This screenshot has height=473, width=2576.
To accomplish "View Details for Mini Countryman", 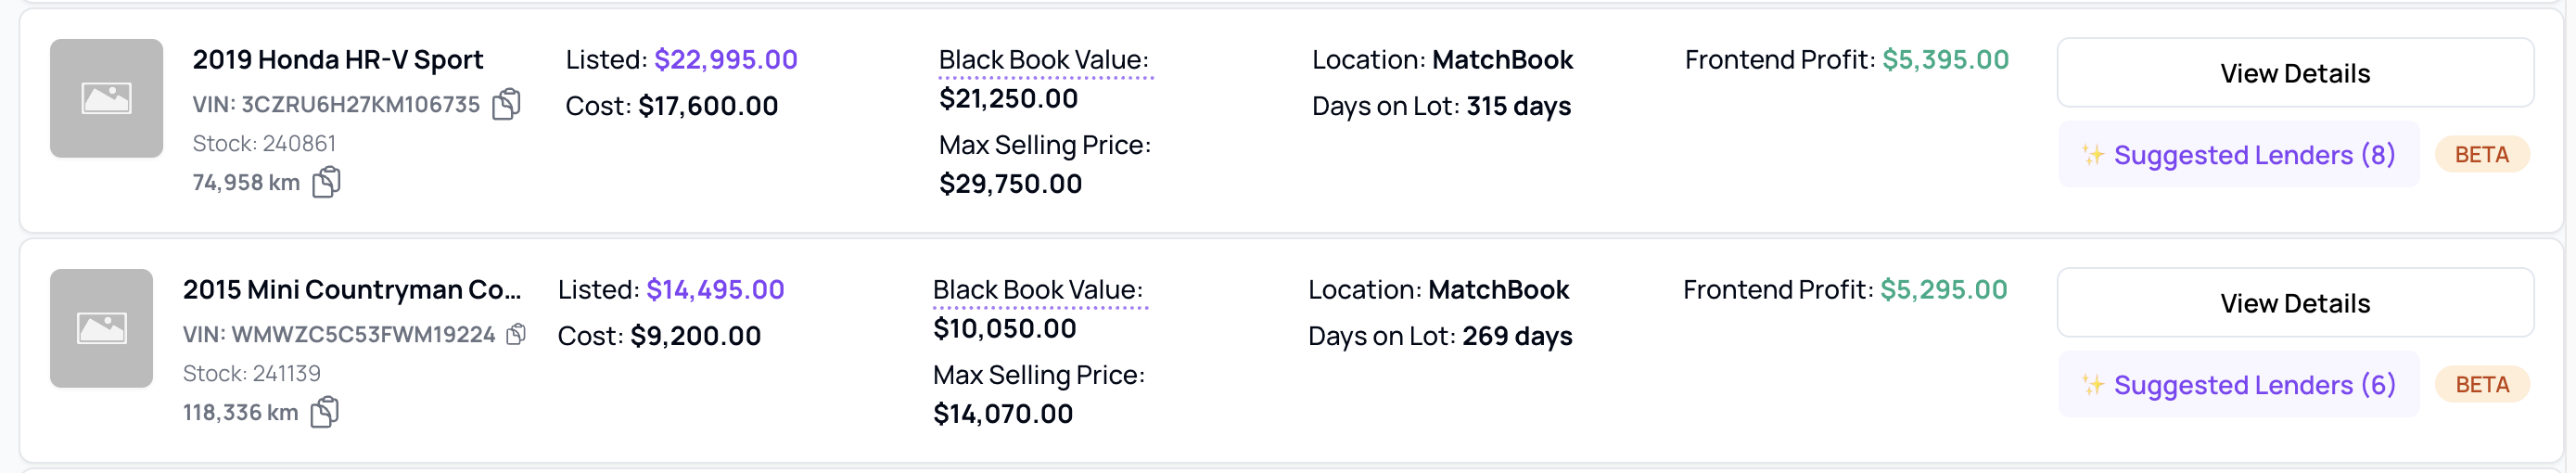I will point(2294,303).
